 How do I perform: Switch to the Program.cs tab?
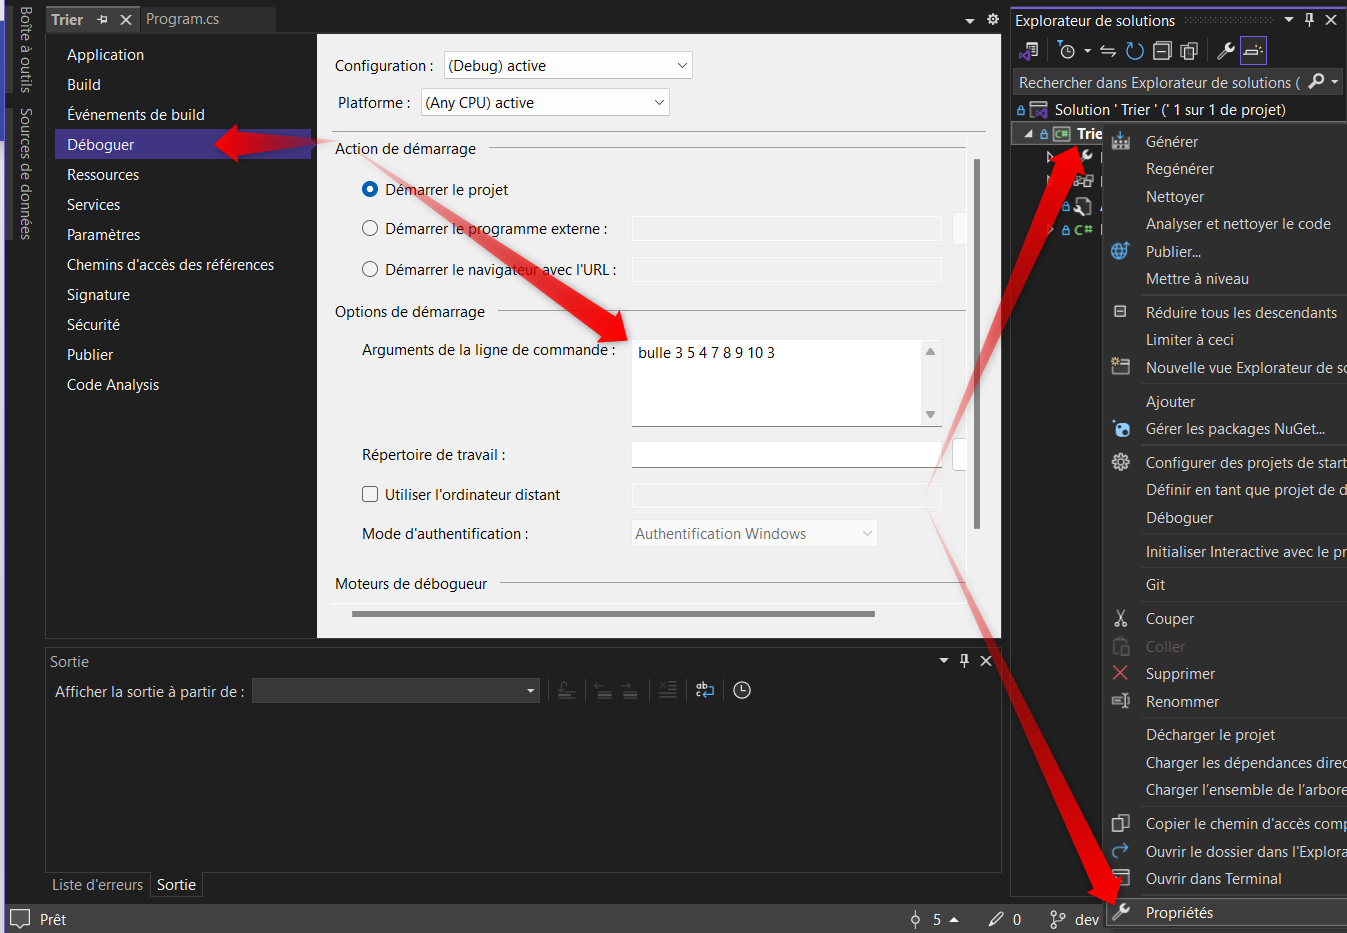point(182,19)
